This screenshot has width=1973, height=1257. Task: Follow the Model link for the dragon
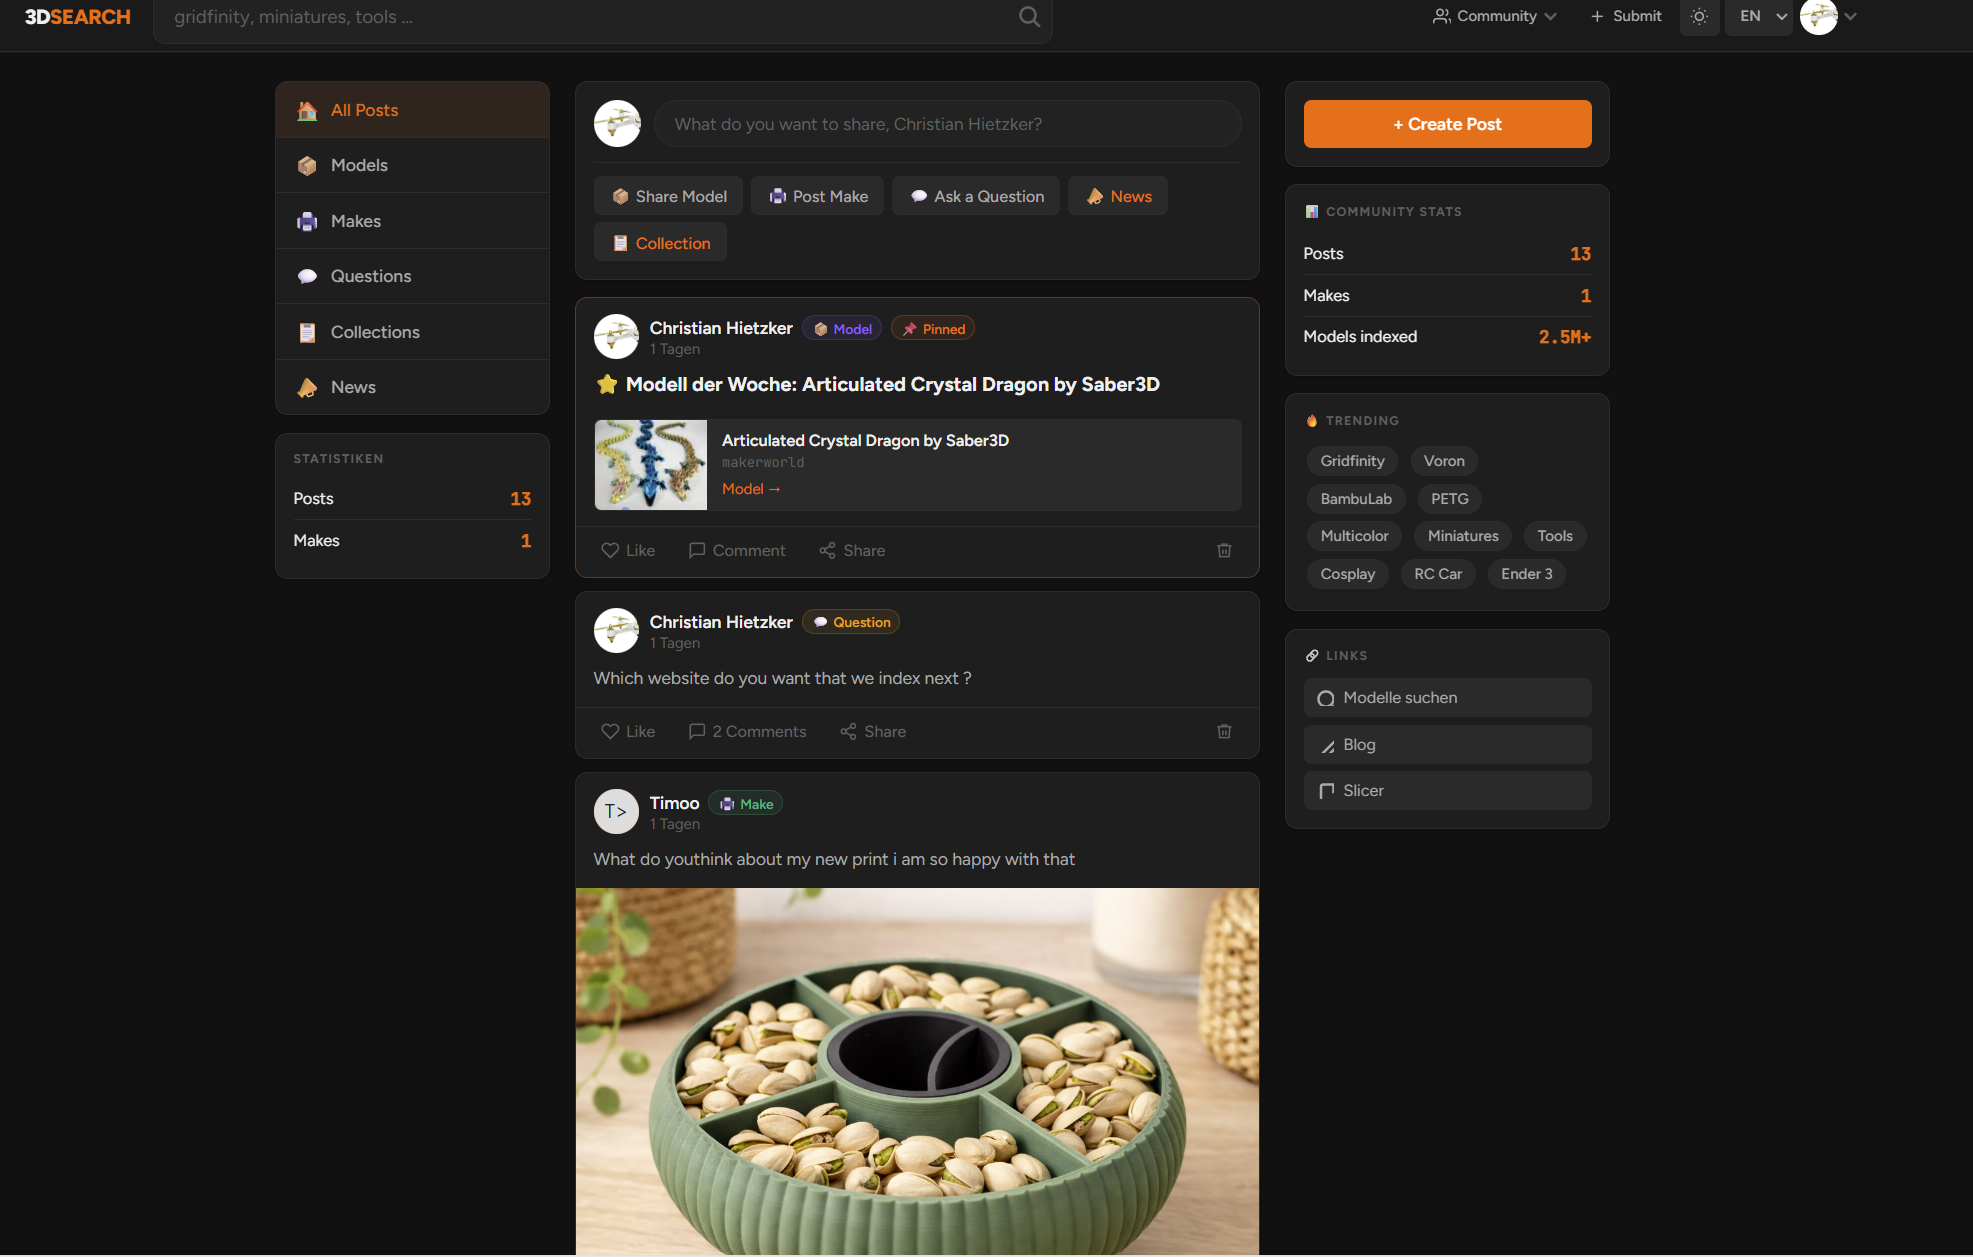[x=750, y=489]
